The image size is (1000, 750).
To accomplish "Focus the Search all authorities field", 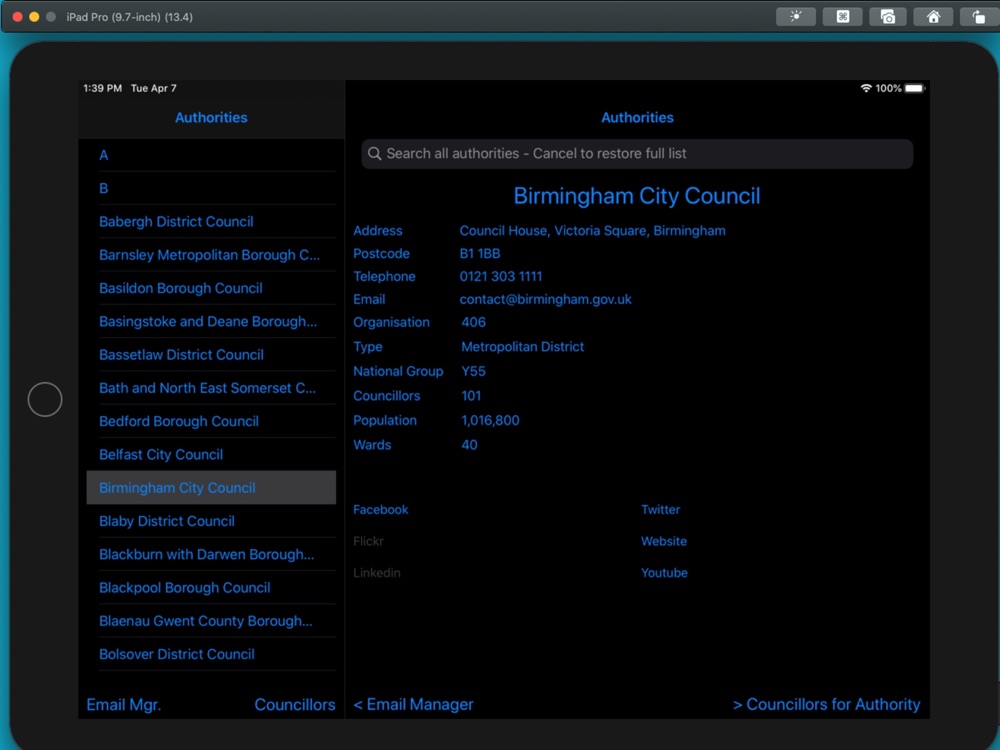I will click(x=637, y=154).
